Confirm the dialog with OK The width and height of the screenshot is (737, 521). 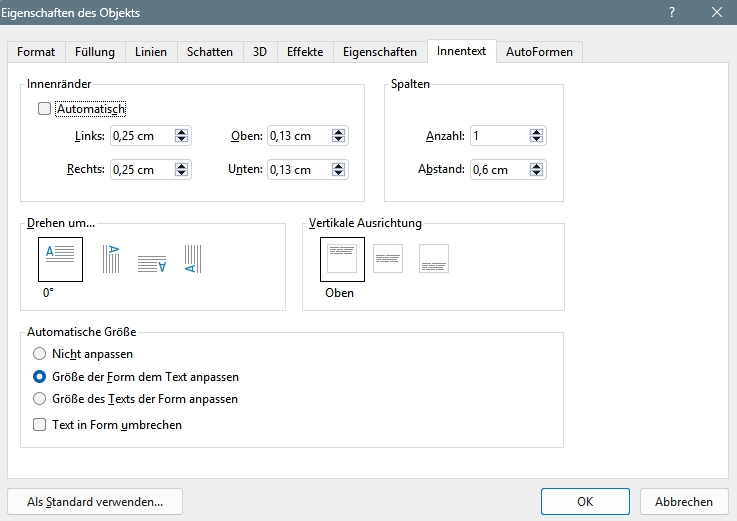(x=585, y=502)
